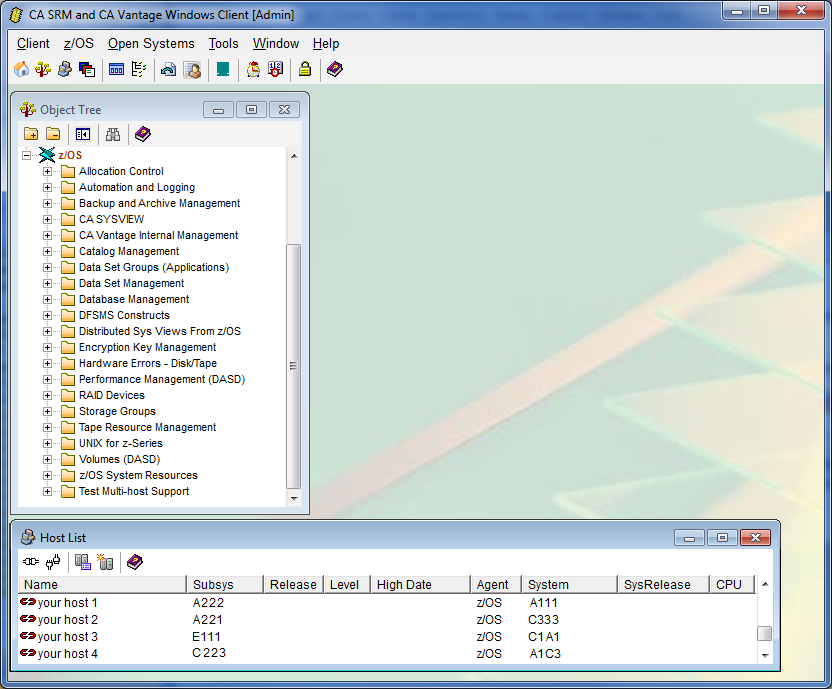Open the z/OS menu
The image size is (832, 689).
point(78,44)
